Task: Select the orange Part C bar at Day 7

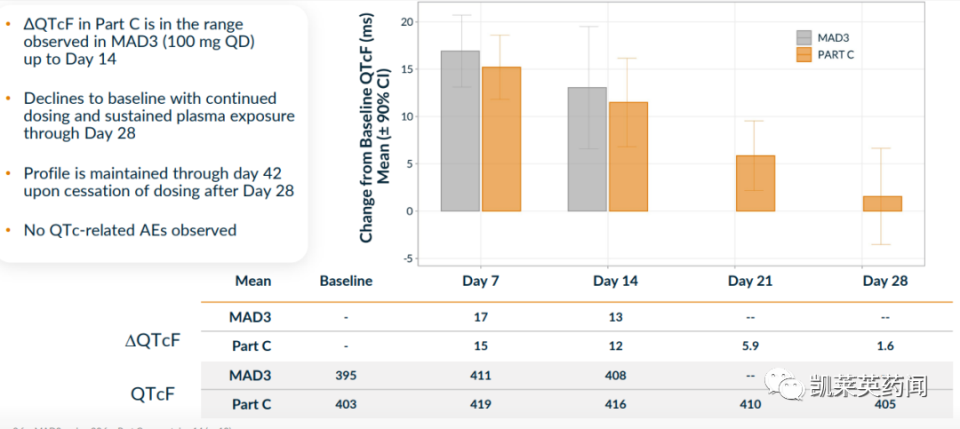Action: (x=501, y=139)
